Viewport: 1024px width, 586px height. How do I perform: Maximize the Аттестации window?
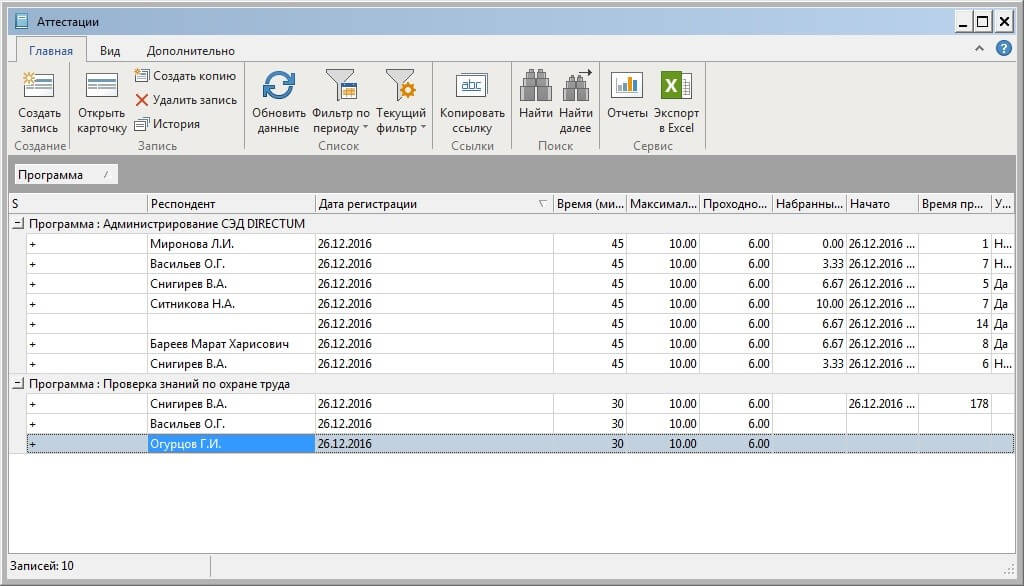point(983,22)
